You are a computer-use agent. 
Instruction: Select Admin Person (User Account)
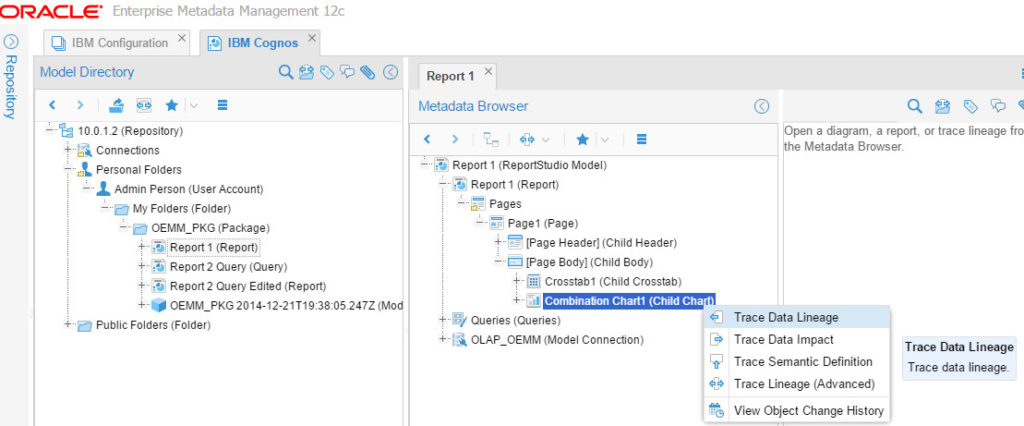(x=189, y=189)
